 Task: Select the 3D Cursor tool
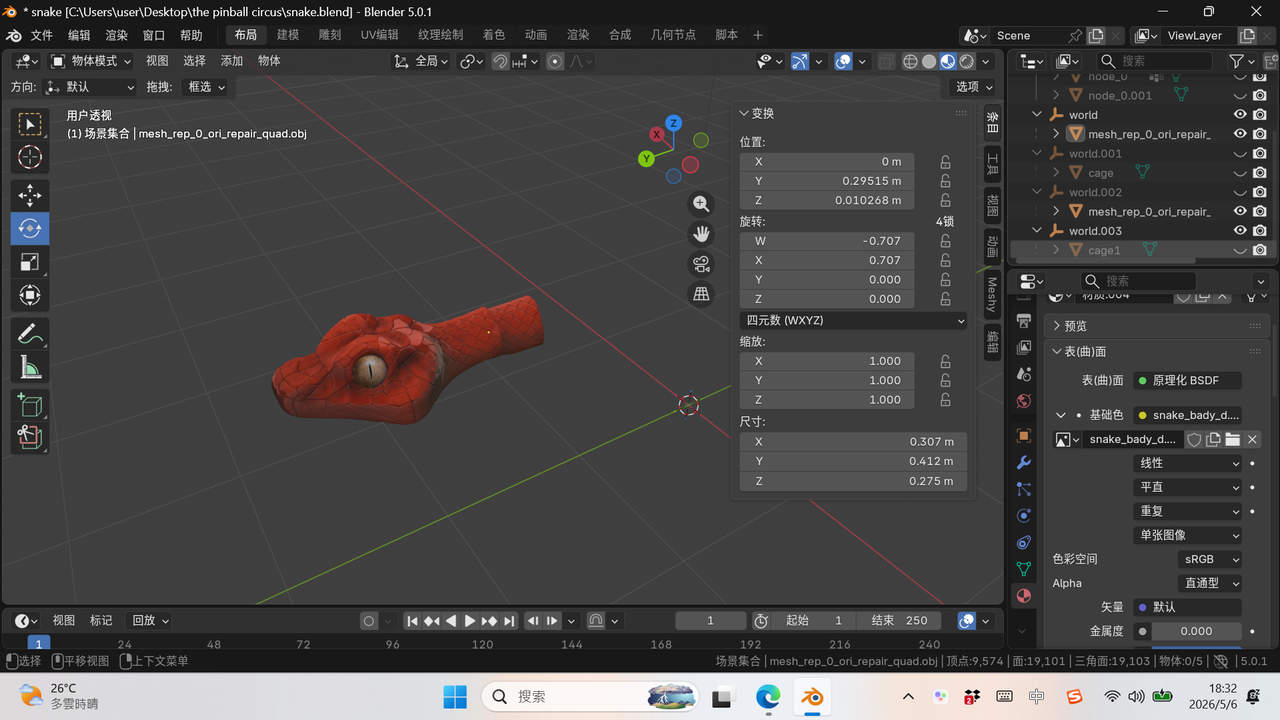30,157
